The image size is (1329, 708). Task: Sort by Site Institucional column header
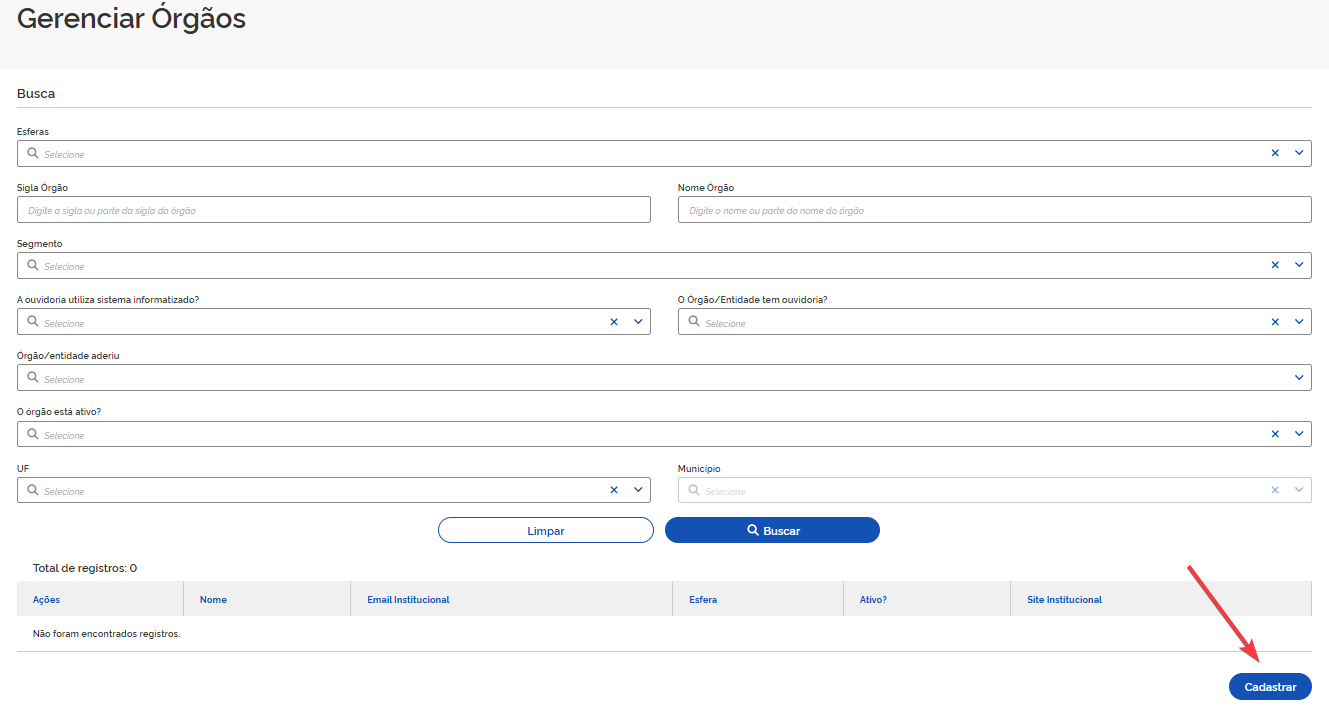[1064, 600]
